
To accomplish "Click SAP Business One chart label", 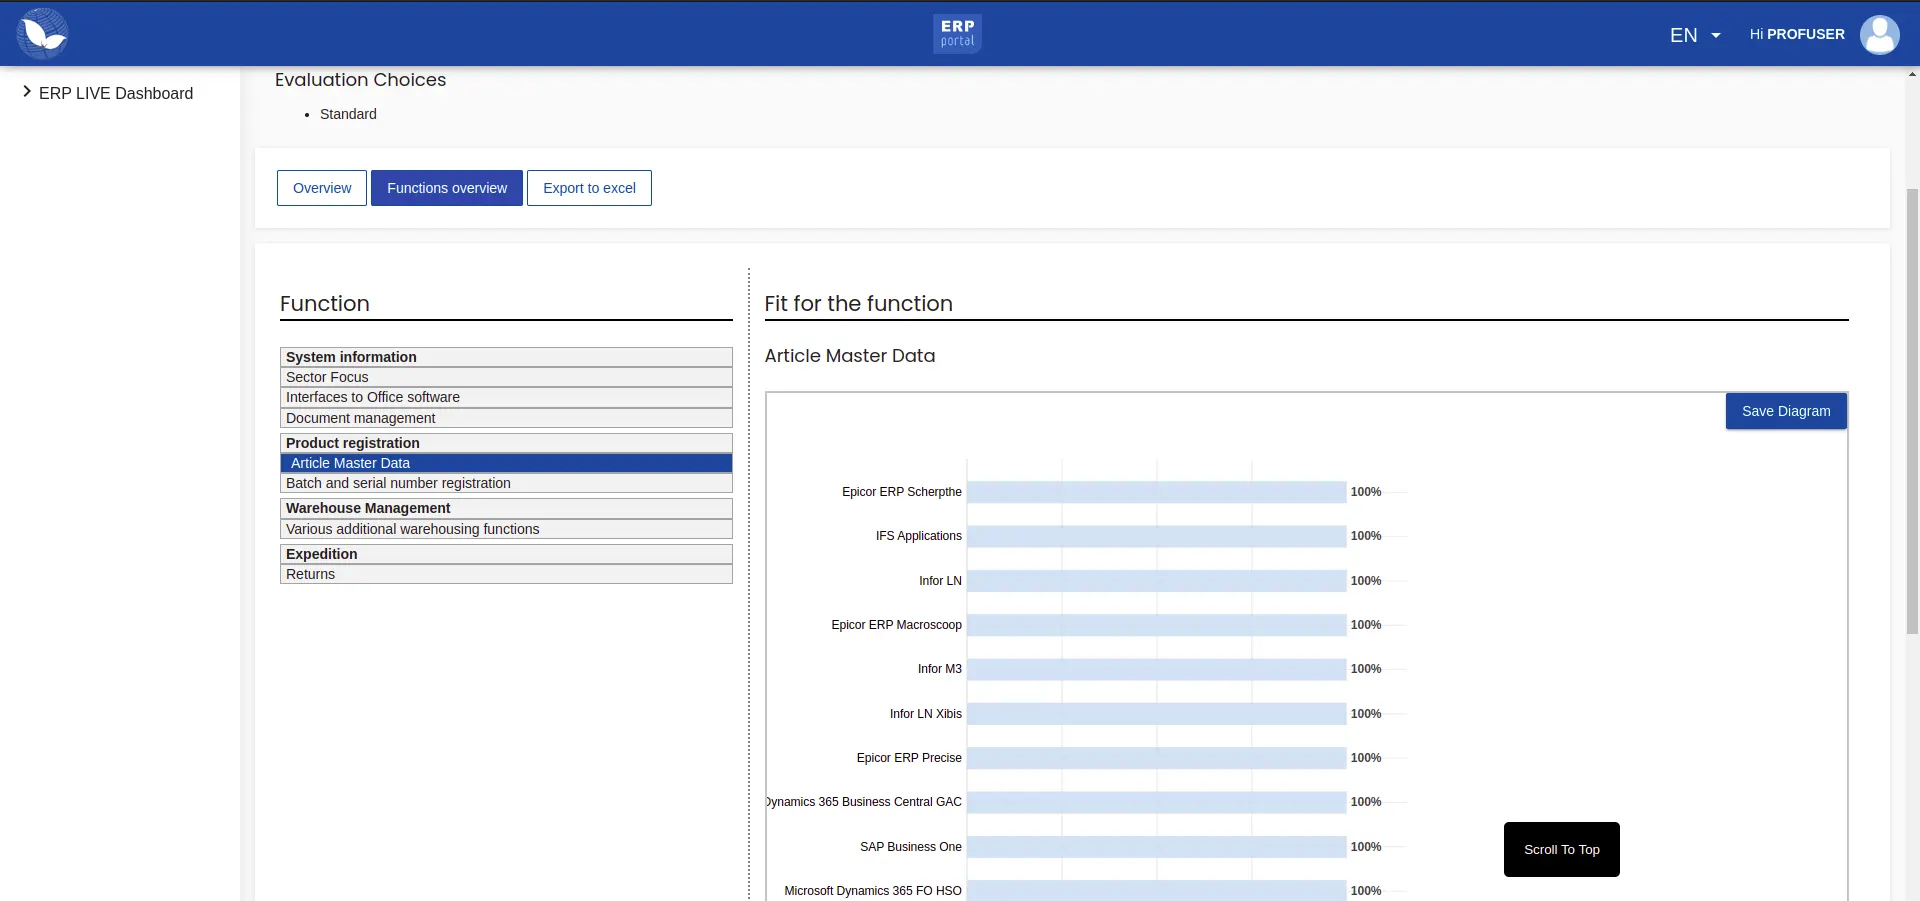I will click(x=910, y=847).
